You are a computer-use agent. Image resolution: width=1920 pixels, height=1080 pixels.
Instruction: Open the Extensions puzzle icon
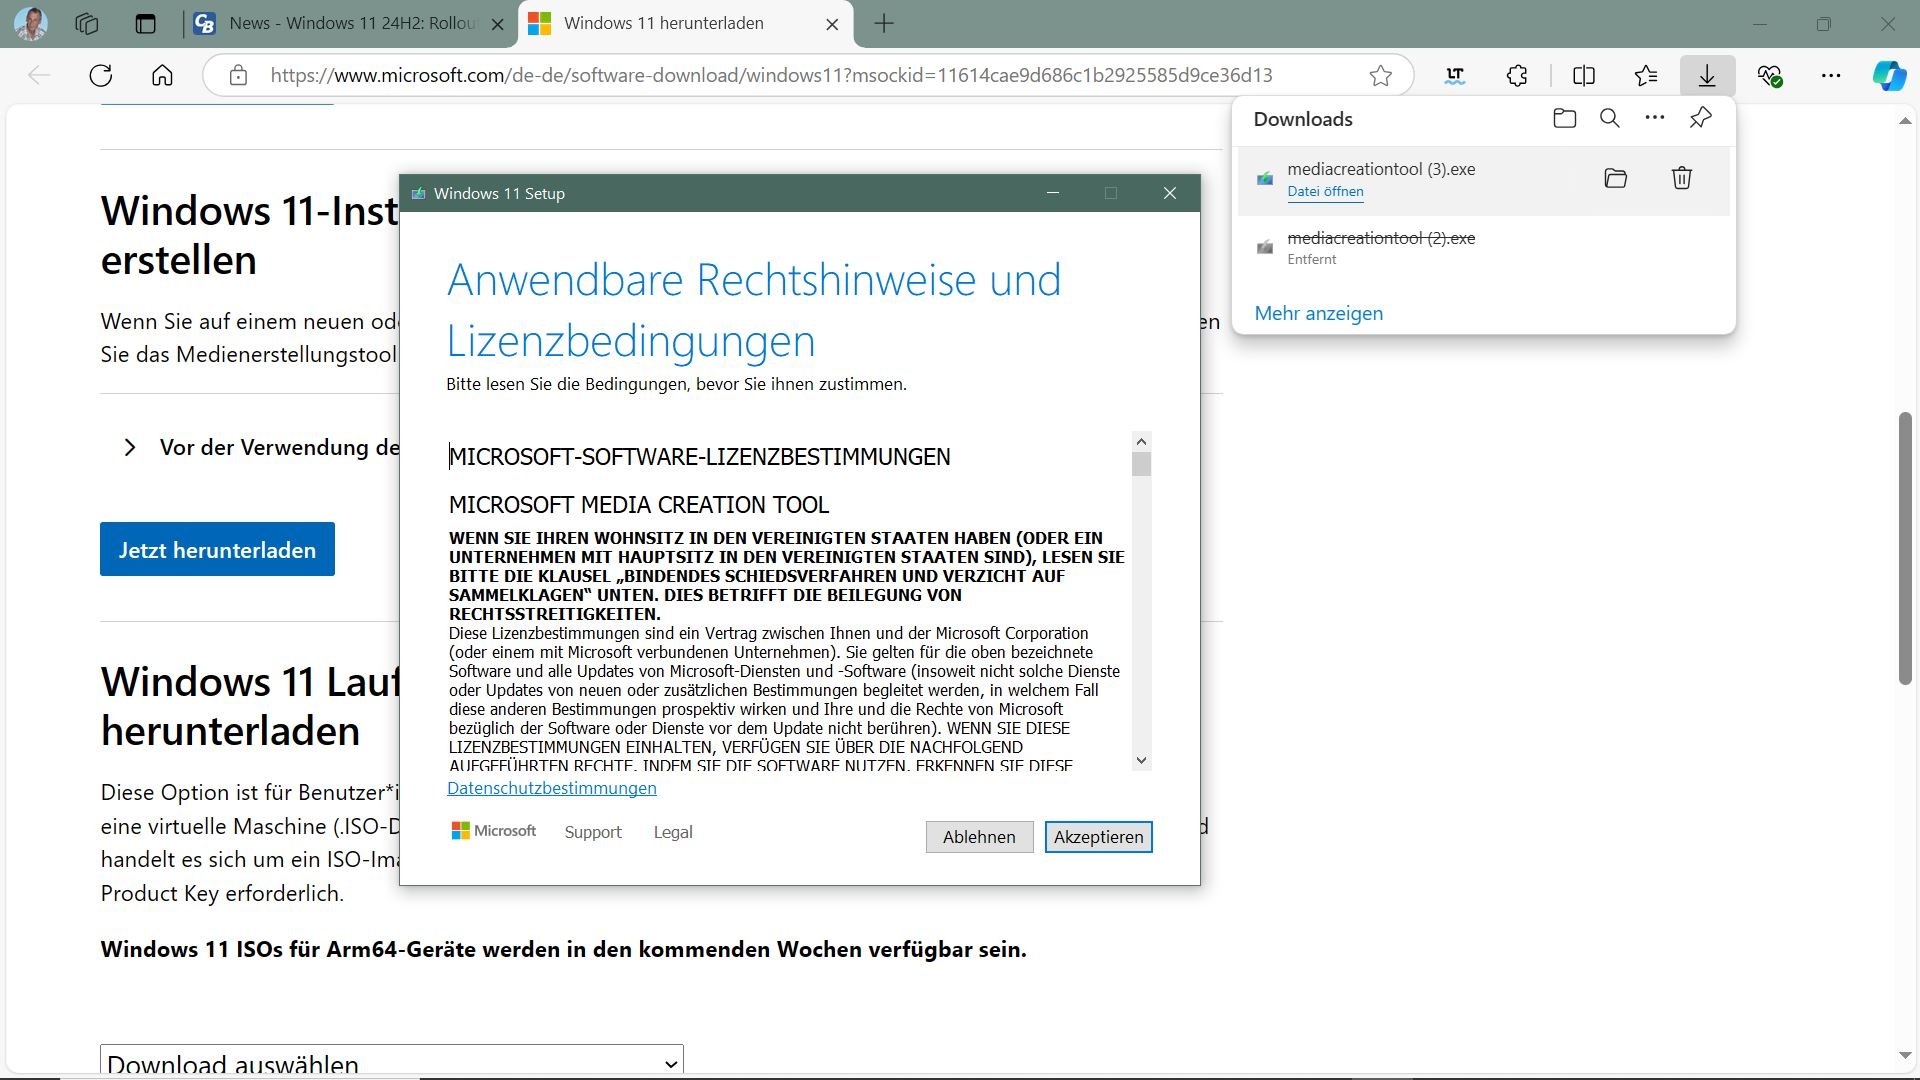(1517, 75)
